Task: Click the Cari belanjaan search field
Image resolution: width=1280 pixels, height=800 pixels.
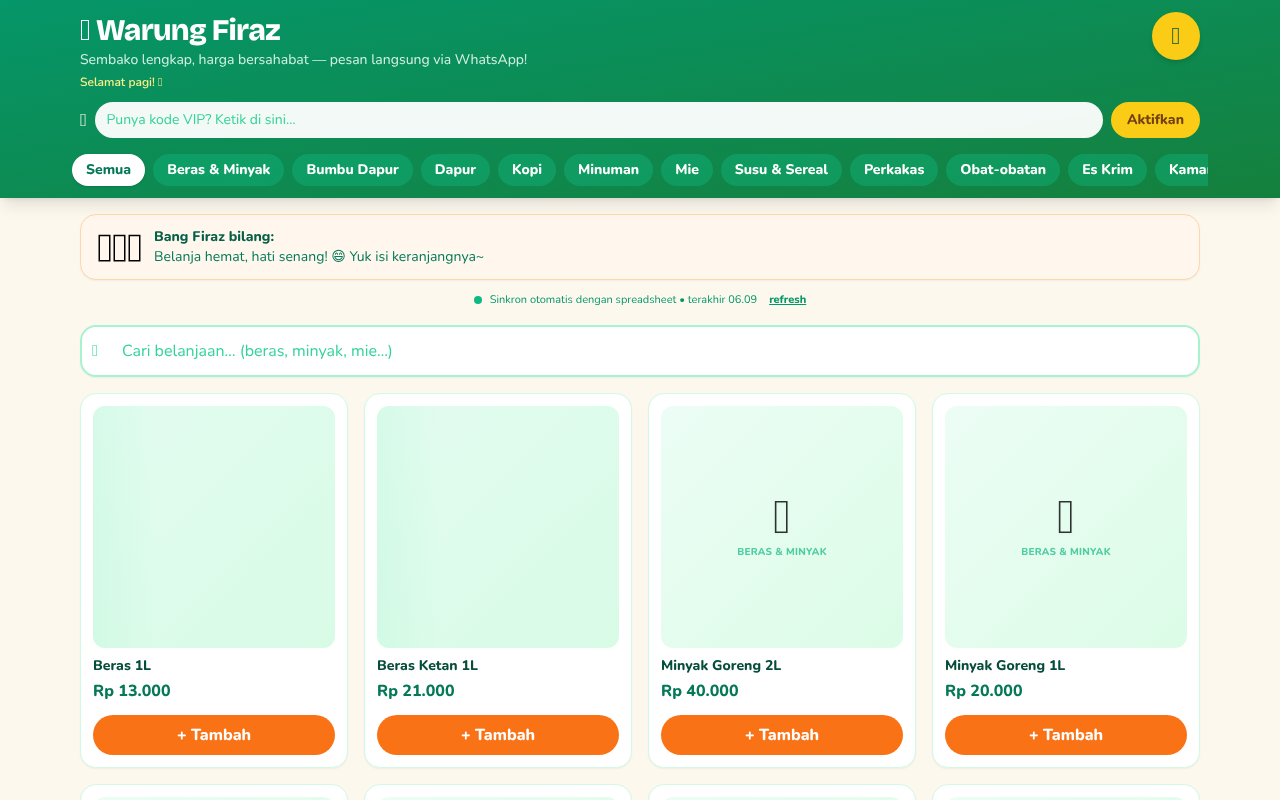Action: pyautogui.click(x=640, y=351)
